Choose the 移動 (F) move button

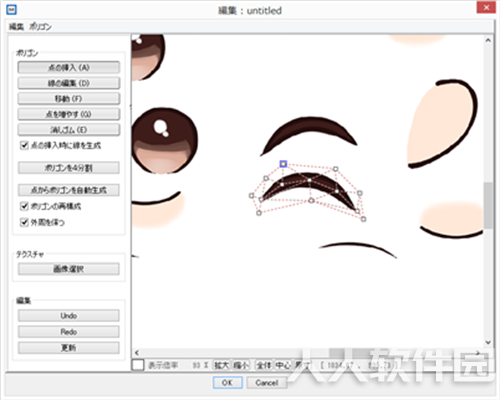point(69,99)
